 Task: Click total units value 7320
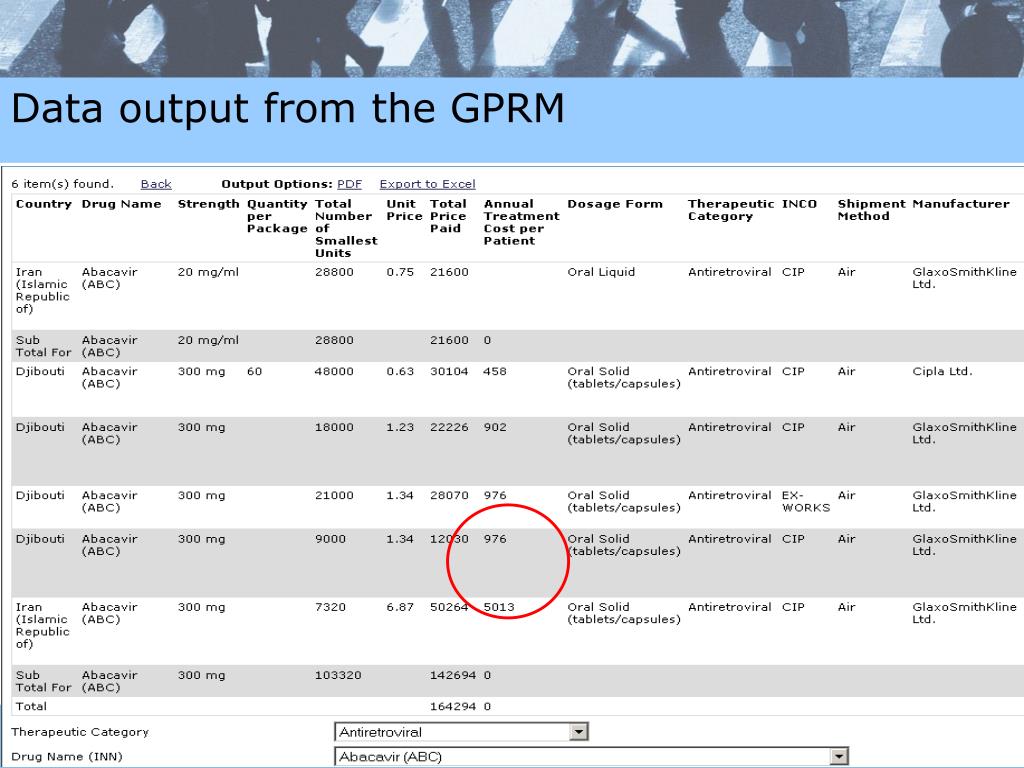pos(330,607)
